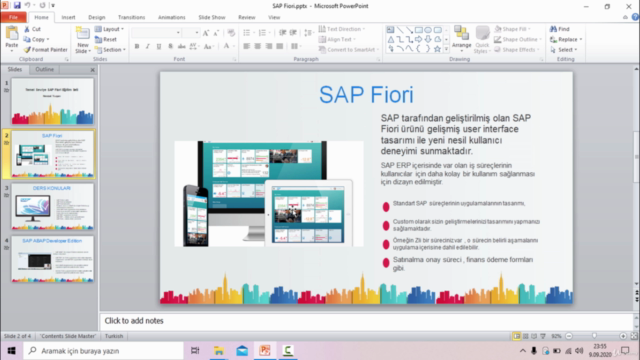Viewport: 640px width, 360px height.
Task: Toggle italic formatting
Action: 148,46
